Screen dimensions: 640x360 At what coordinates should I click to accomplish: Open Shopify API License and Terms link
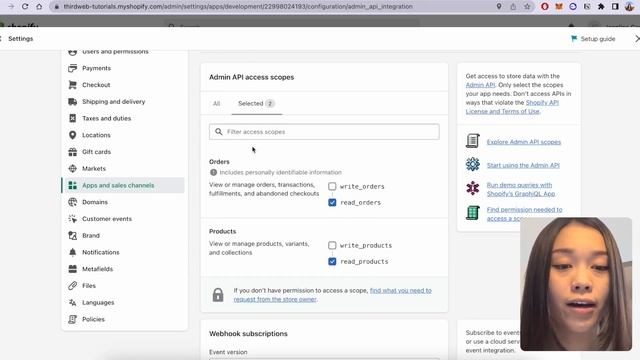click(x=512, y=107)
